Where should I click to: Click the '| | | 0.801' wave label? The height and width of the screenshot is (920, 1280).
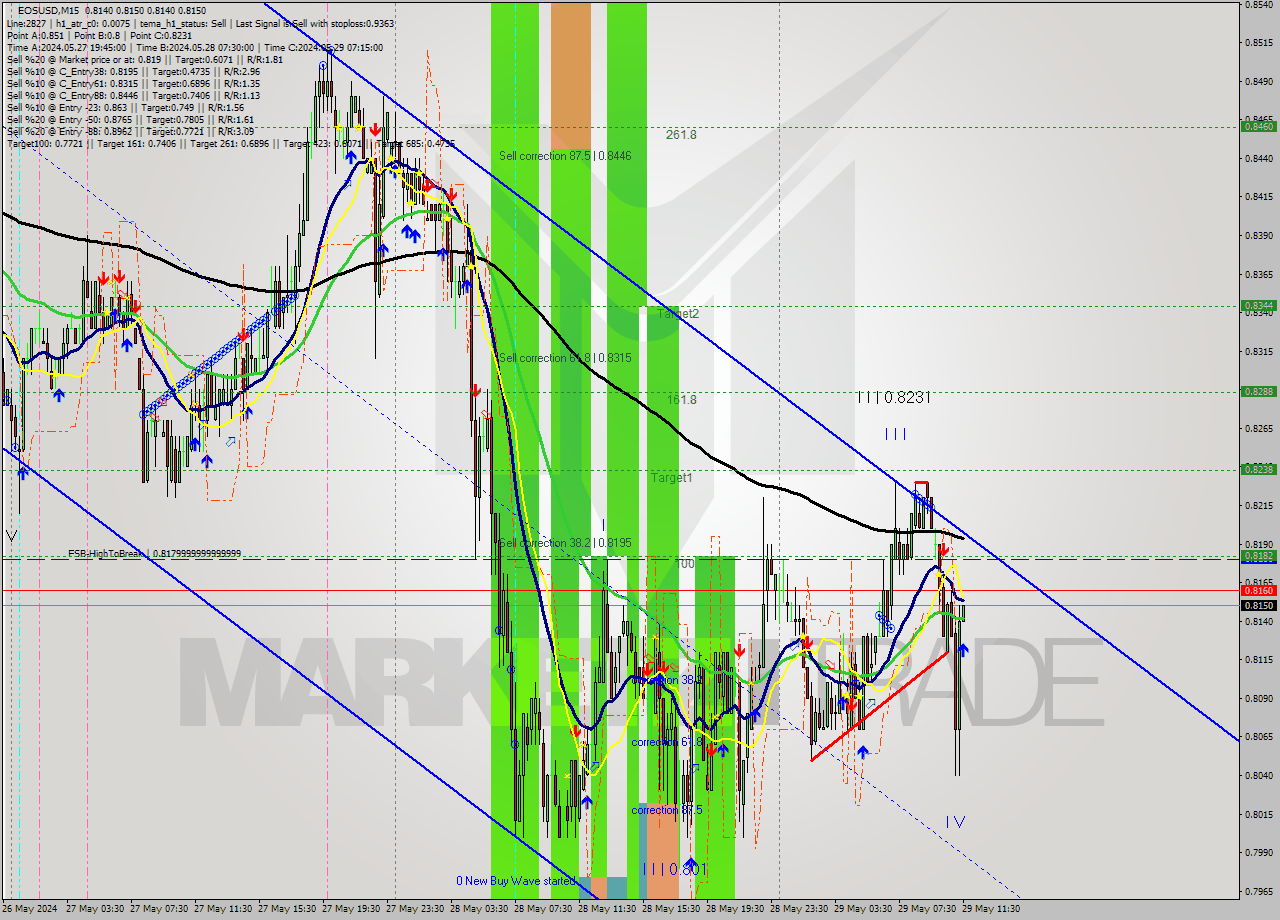click(x=676, y=869)
